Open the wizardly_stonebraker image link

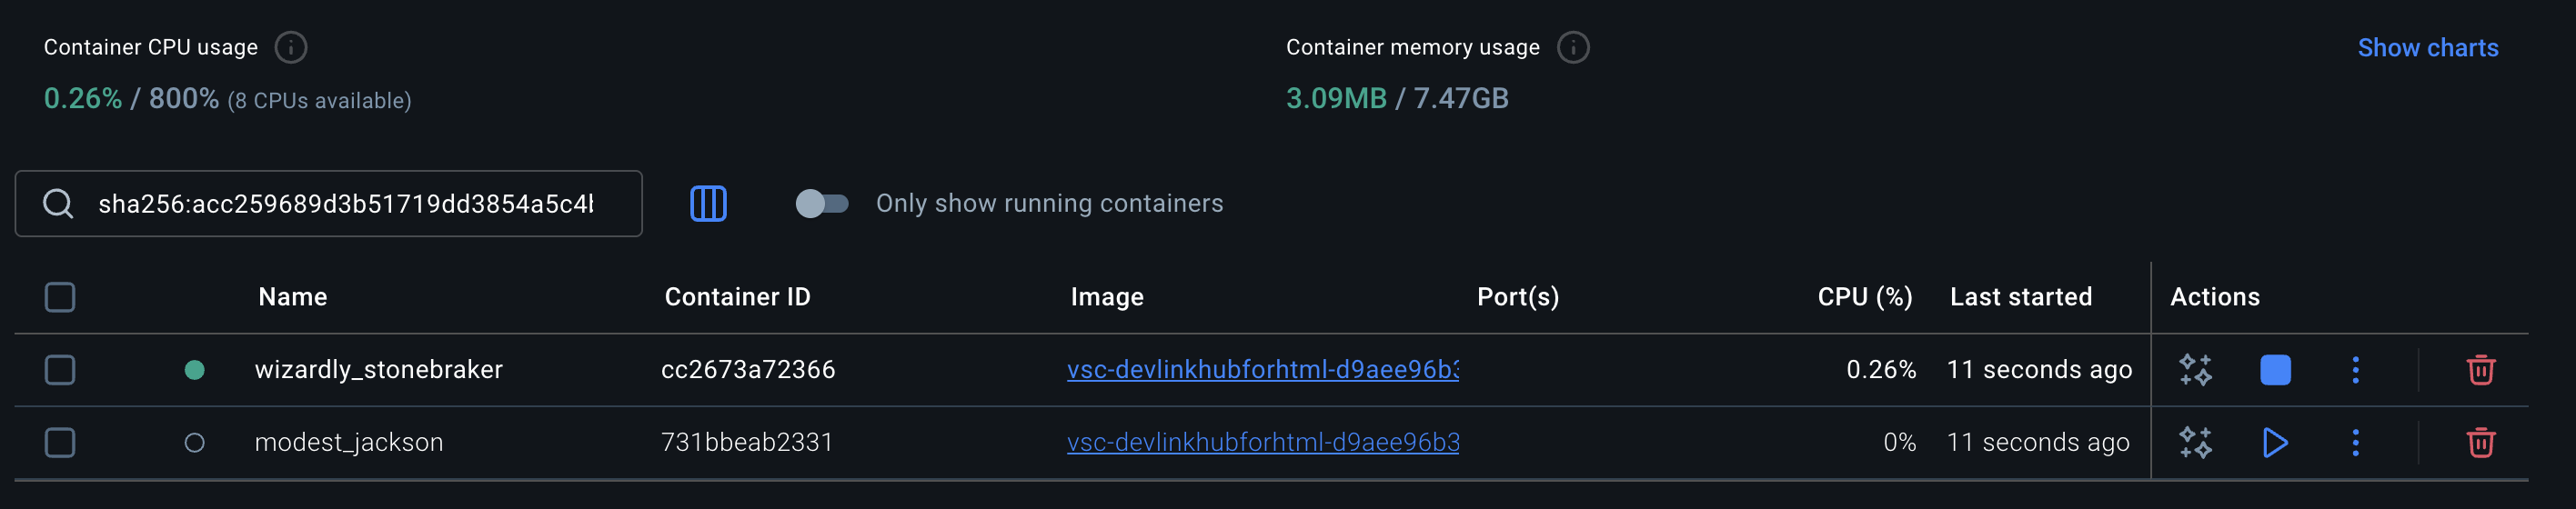(1262, 370)
